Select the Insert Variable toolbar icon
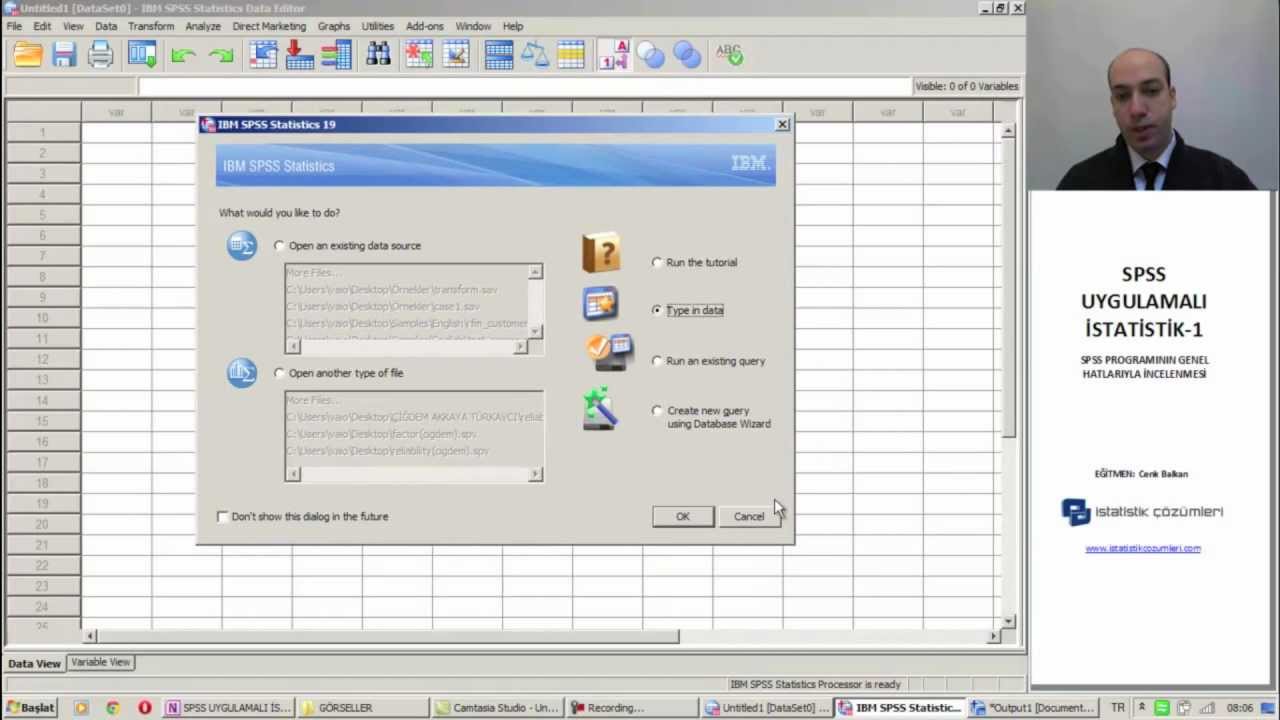1280x720 pixels. 456,54
